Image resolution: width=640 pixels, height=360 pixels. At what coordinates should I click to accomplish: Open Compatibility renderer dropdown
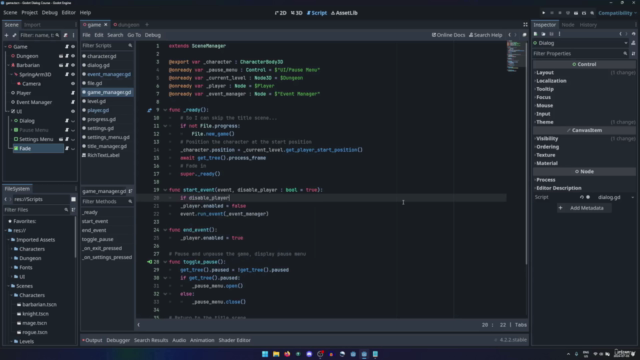click(617, 13)
